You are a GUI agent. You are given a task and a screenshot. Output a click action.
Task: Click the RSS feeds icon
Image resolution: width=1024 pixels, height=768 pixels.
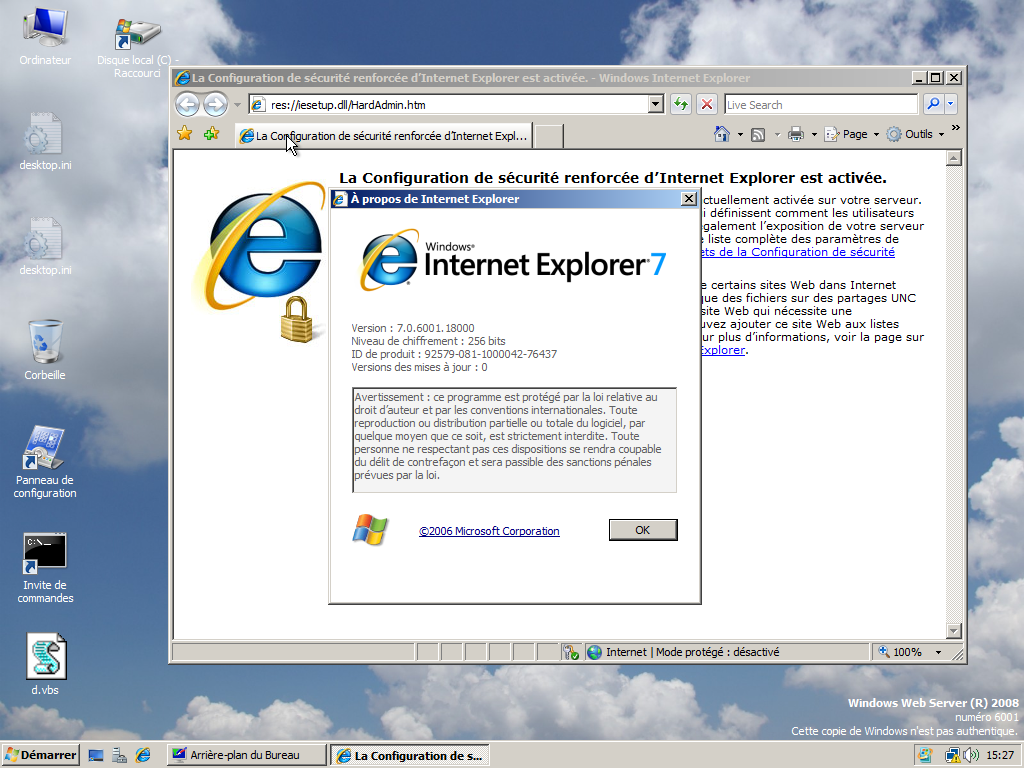point(758,134)
